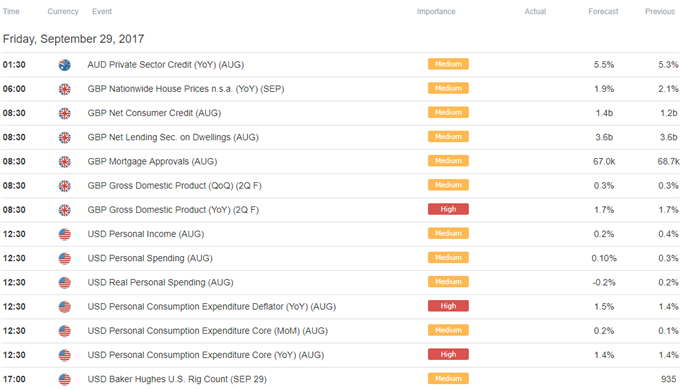
Task: Click forecast value 1.4b for Net Consumer Credit
Action: [604, 113]
